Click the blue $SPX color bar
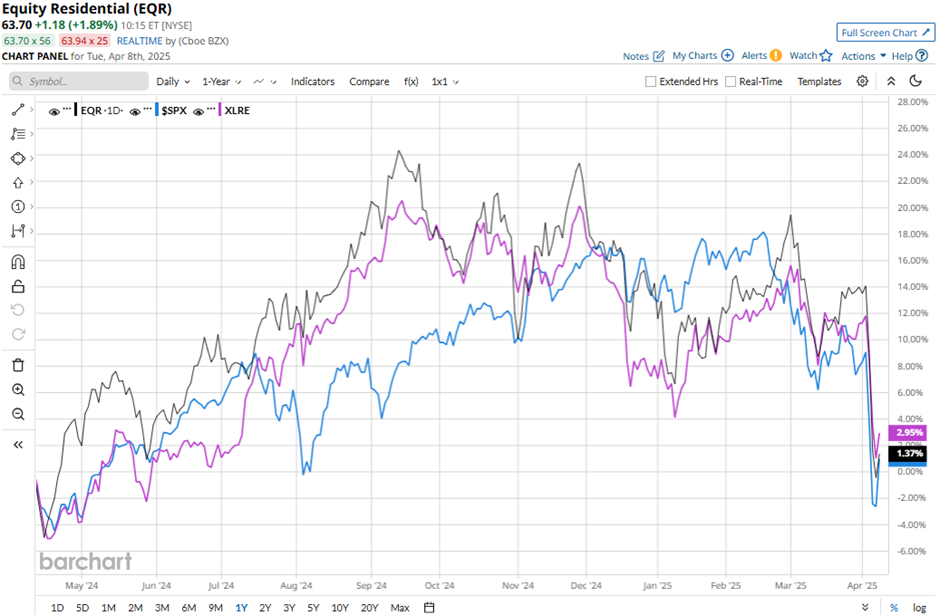940x615 pixels. click(156, 110)
